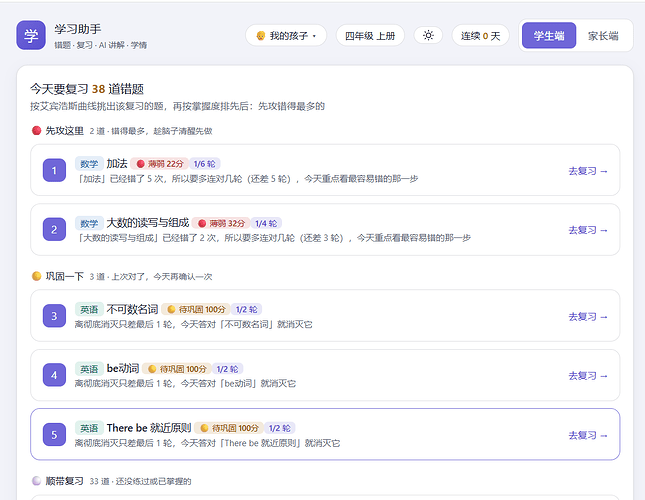Click the 先攻这里 section heading
The width and height of the screenshot is (645, 500).
pyautogui.click(x=65, y=131)
